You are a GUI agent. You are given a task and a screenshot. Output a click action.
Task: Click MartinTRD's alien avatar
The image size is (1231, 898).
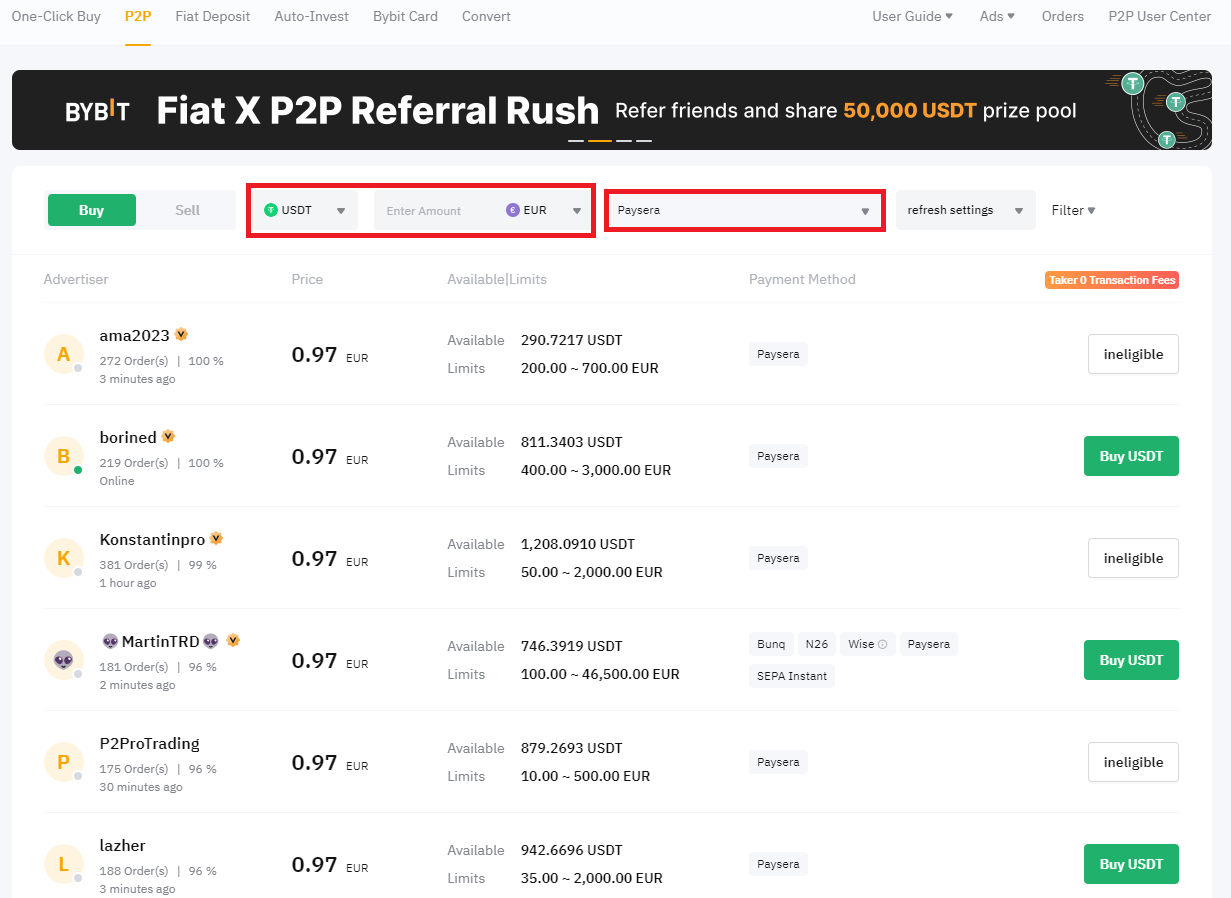(x=63, y=660)
